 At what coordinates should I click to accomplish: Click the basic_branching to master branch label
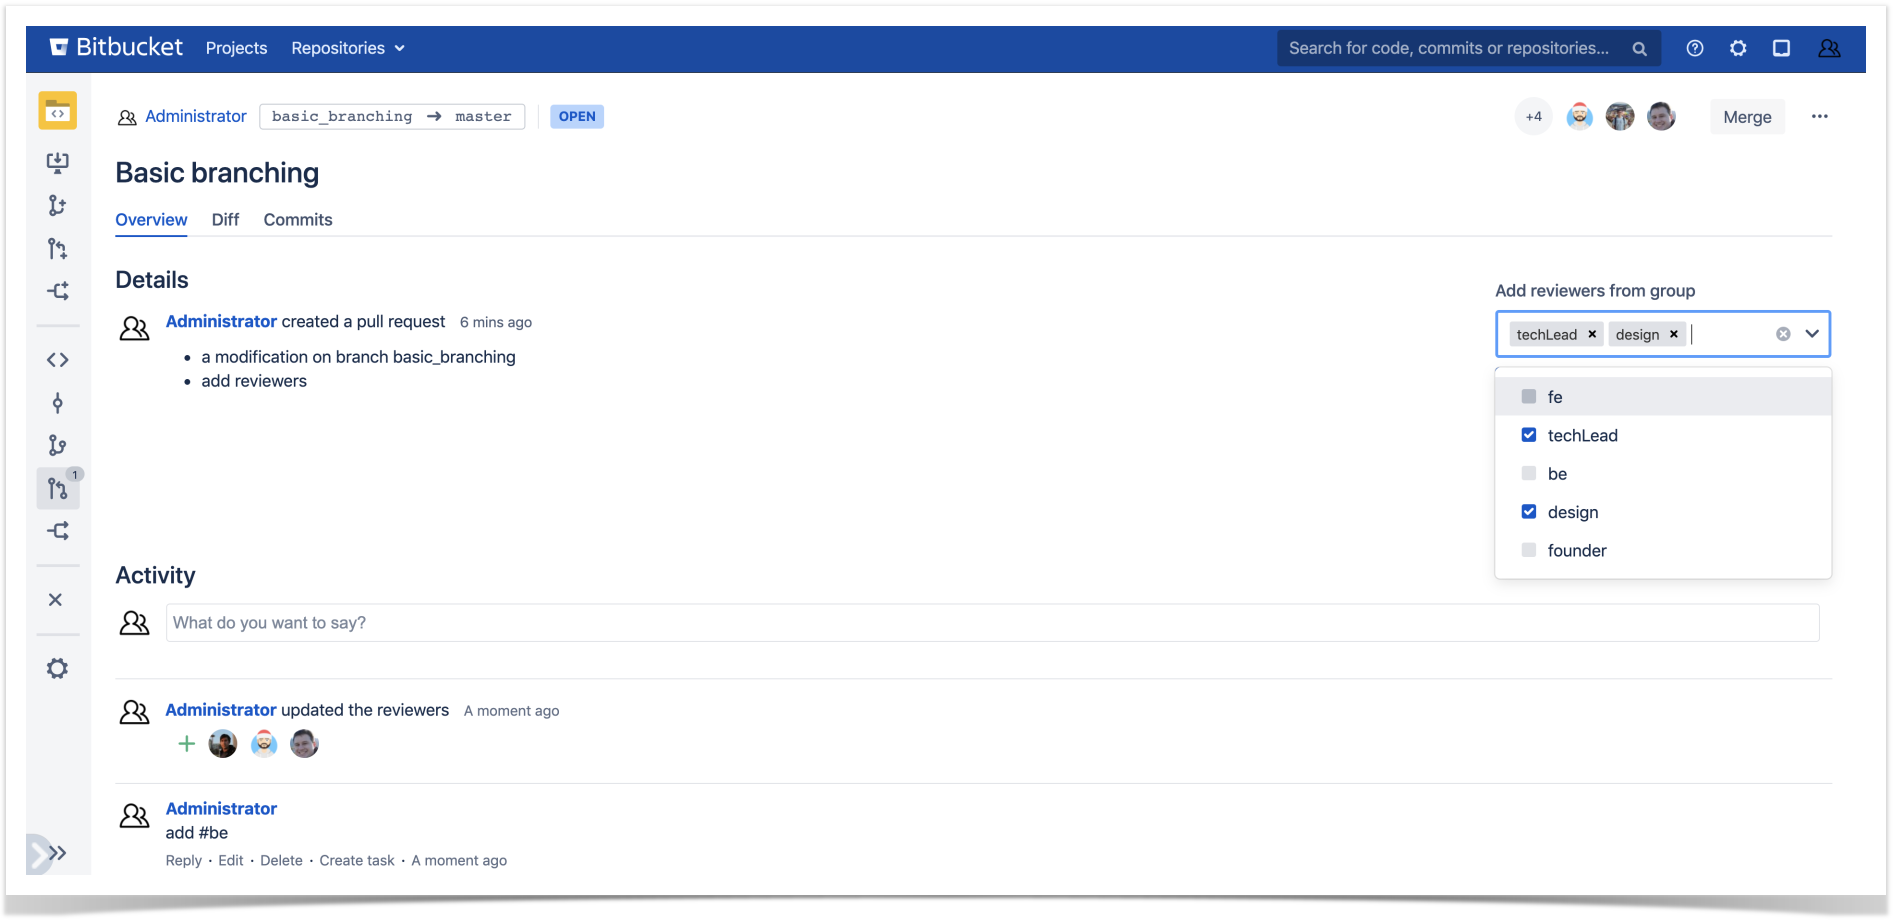tap(392, 117)
